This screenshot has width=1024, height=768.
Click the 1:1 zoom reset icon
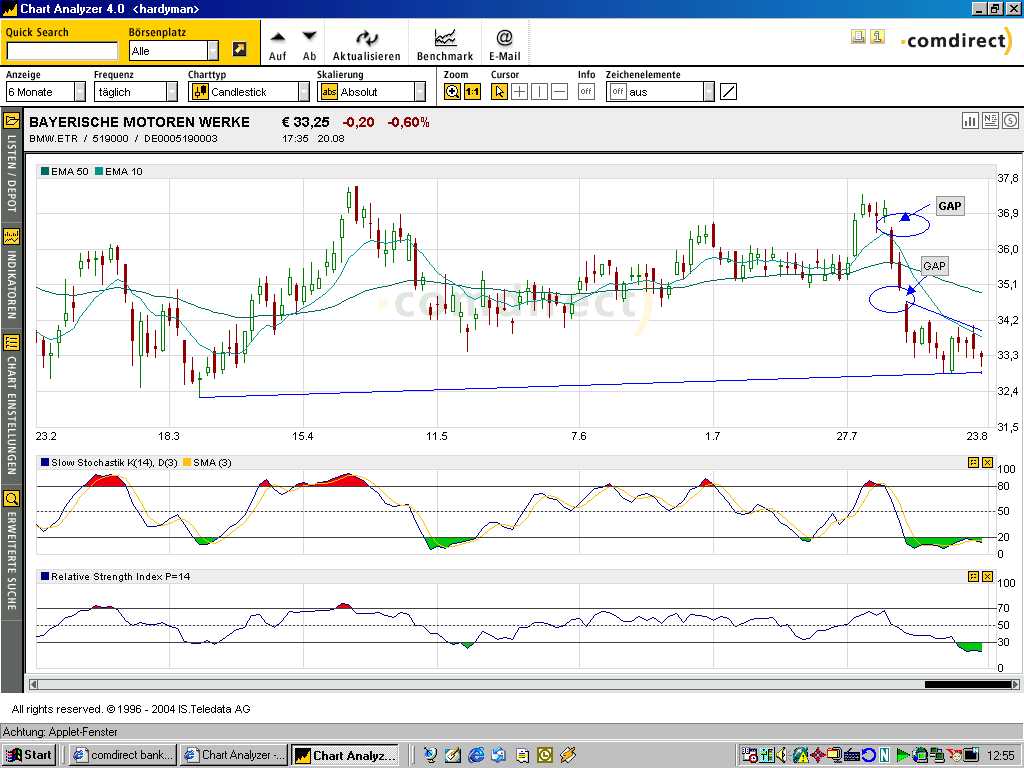click(470, 90)
